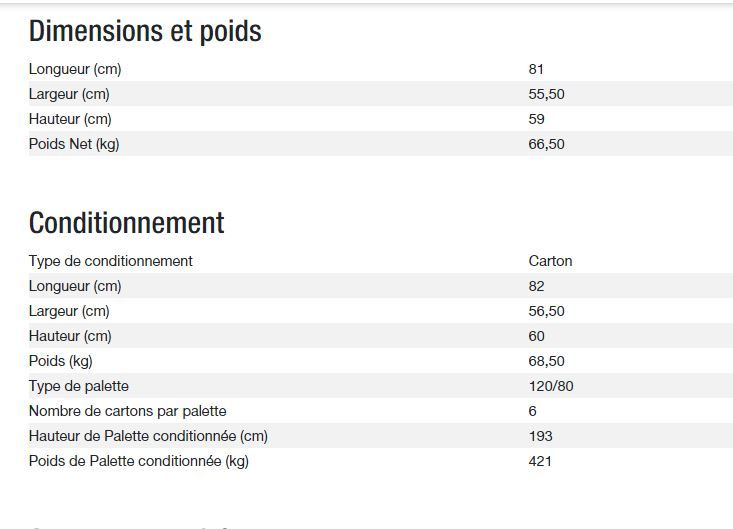
Task: Click the packaged weight value 68,50
Action: pos(546,361)
